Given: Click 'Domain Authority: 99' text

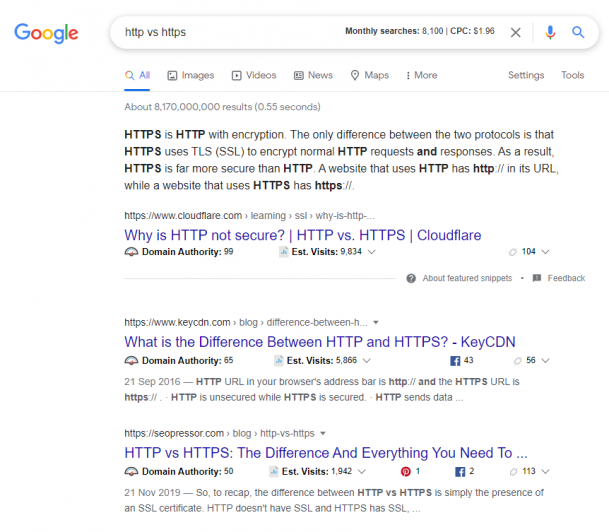Looking at the screenshot, I should pyautogui.click(x=188, y=252).
